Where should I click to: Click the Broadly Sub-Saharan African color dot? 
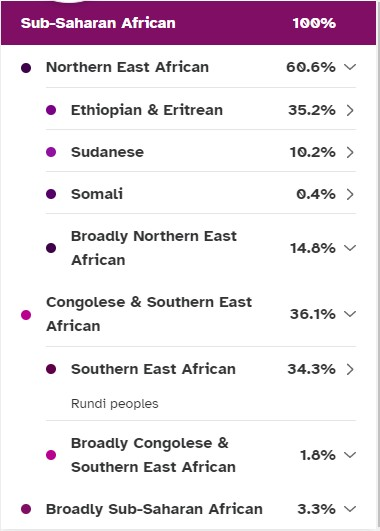26,509
